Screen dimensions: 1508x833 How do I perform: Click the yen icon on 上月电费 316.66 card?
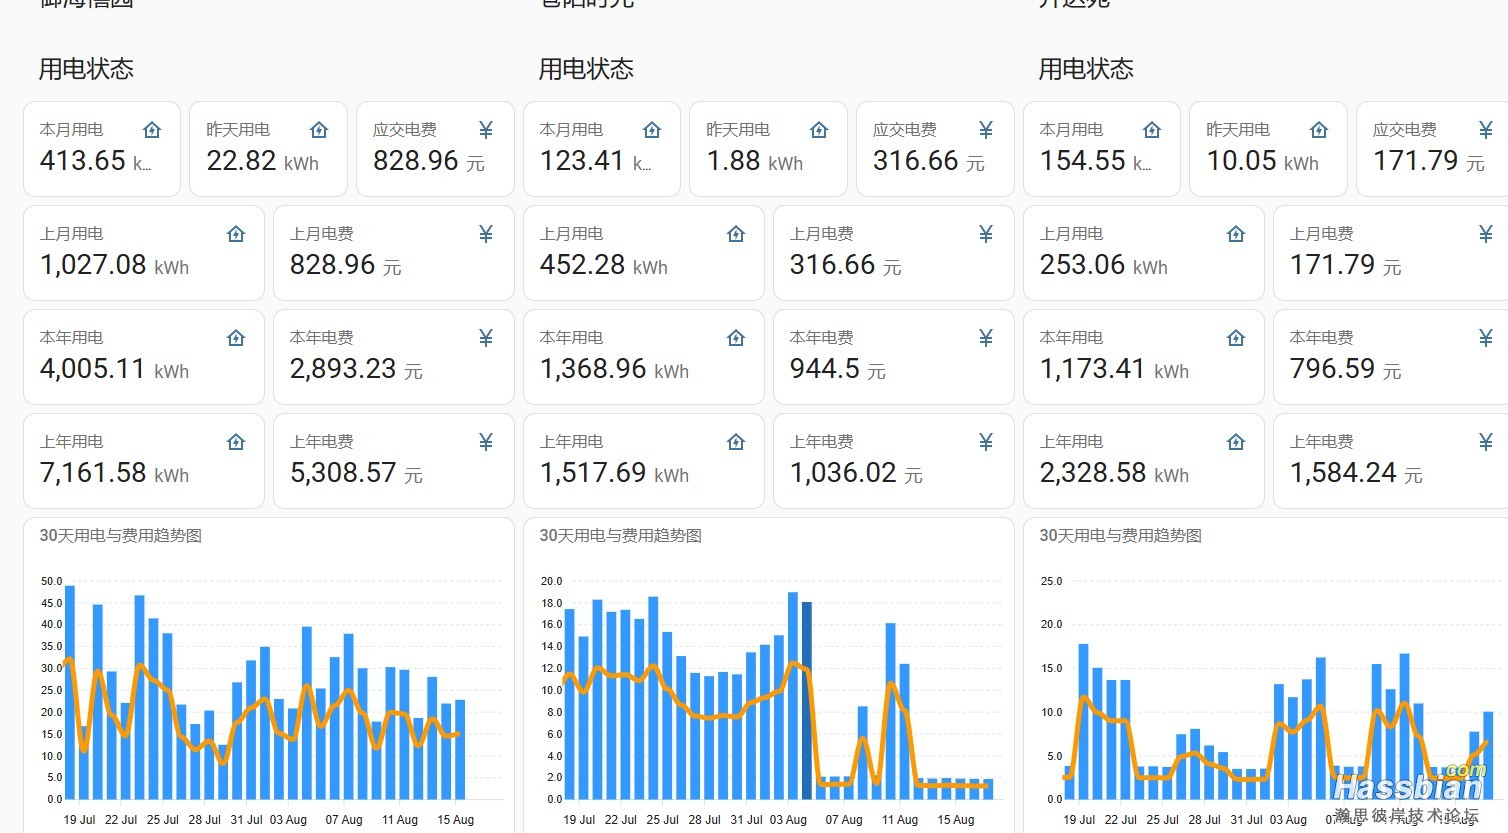coord(986,234)
